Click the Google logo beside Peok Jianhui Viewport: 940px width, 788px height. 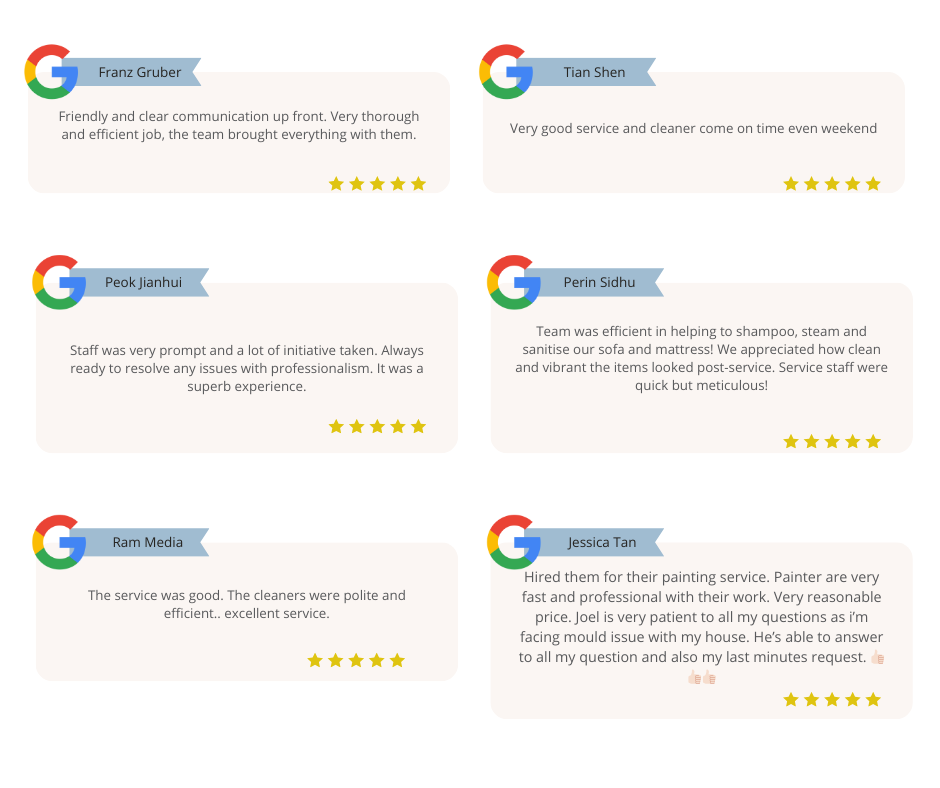(x=60, y=283)
